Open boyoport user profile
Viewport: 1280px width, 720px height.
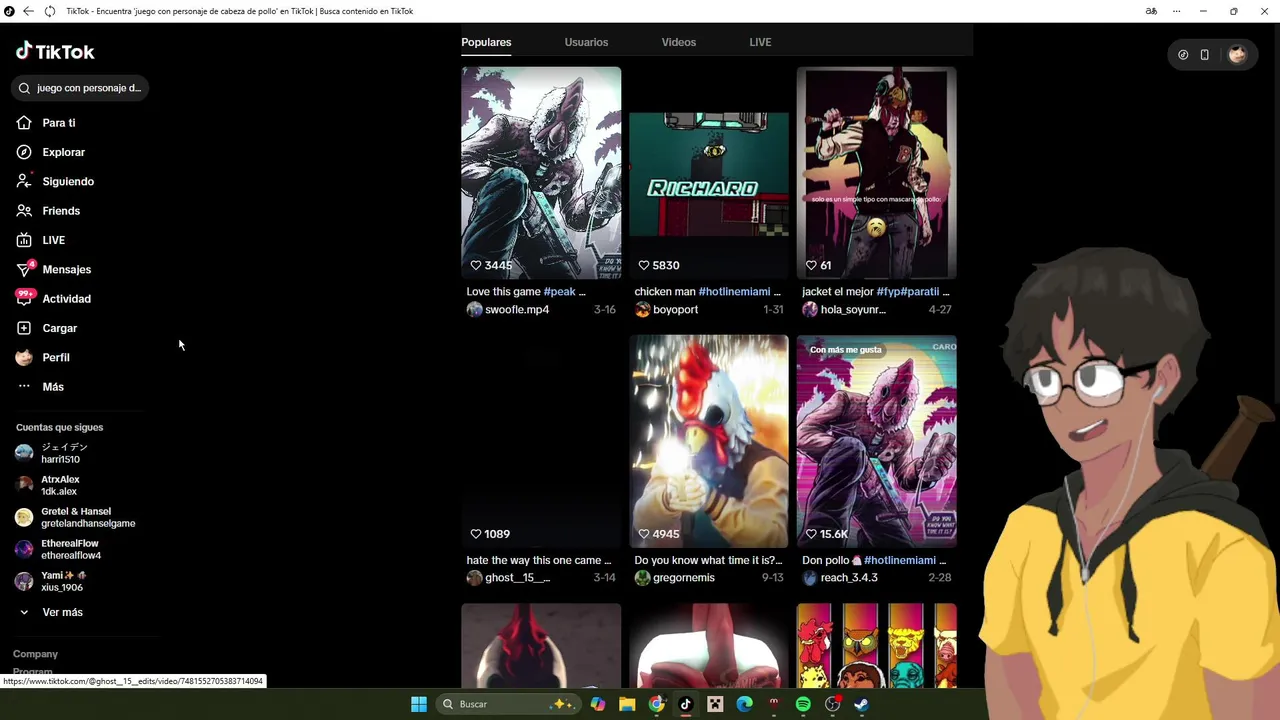click(675, 310)
